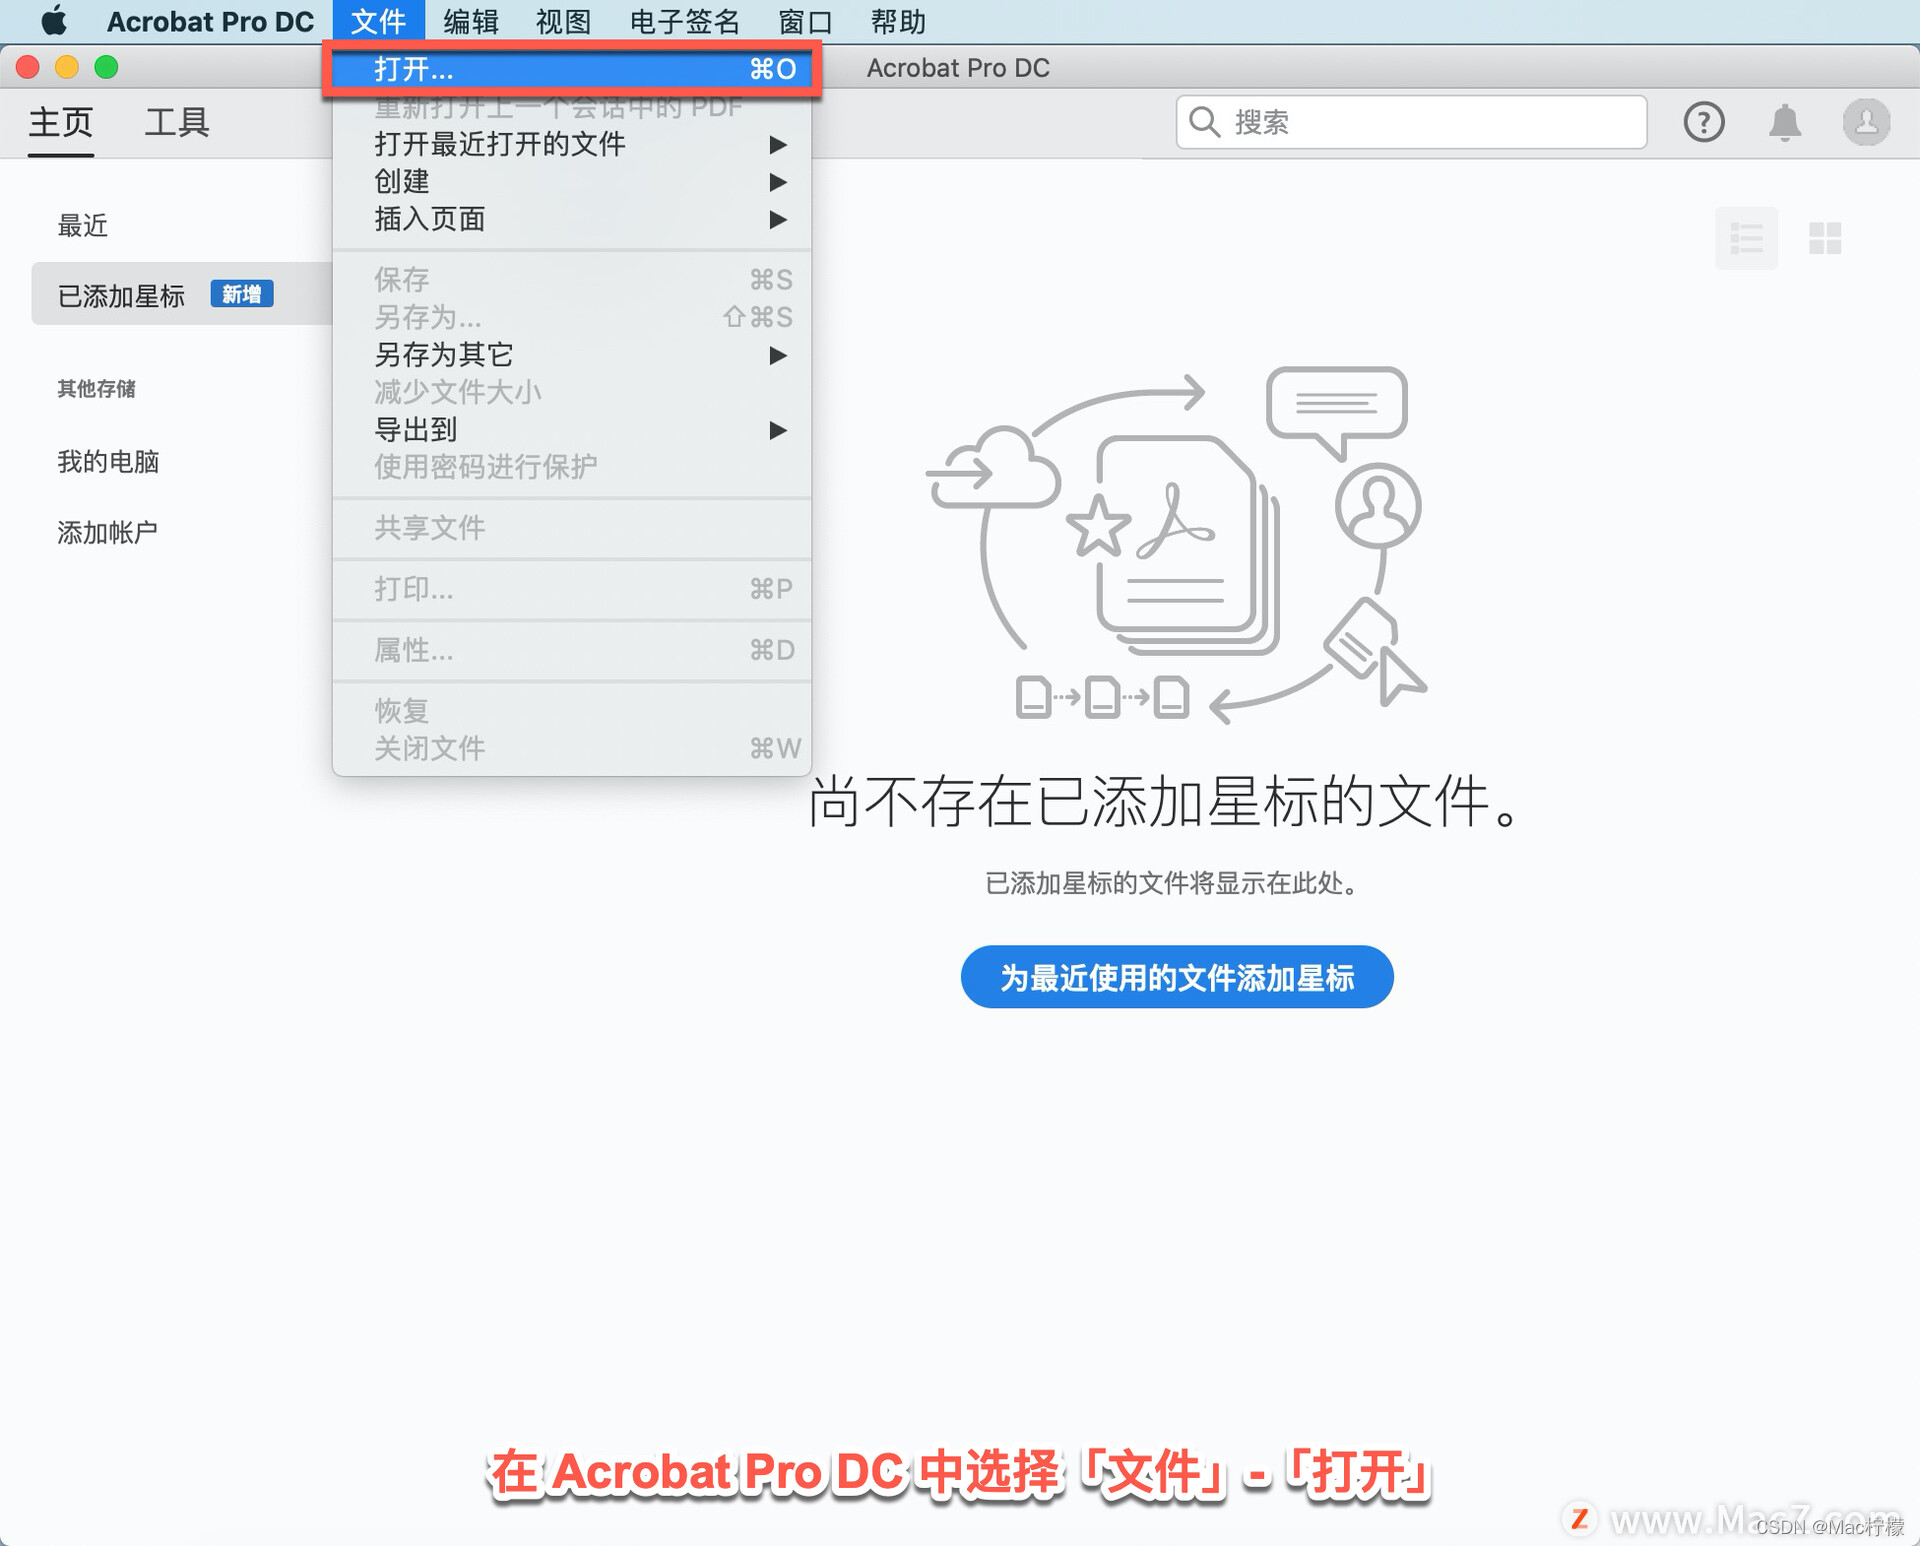Image resolution: width=1920 pixels, height=1546 pixels.
Task: Switch to list view icon
Action: pyautogui.click(x=1746, y=238)
